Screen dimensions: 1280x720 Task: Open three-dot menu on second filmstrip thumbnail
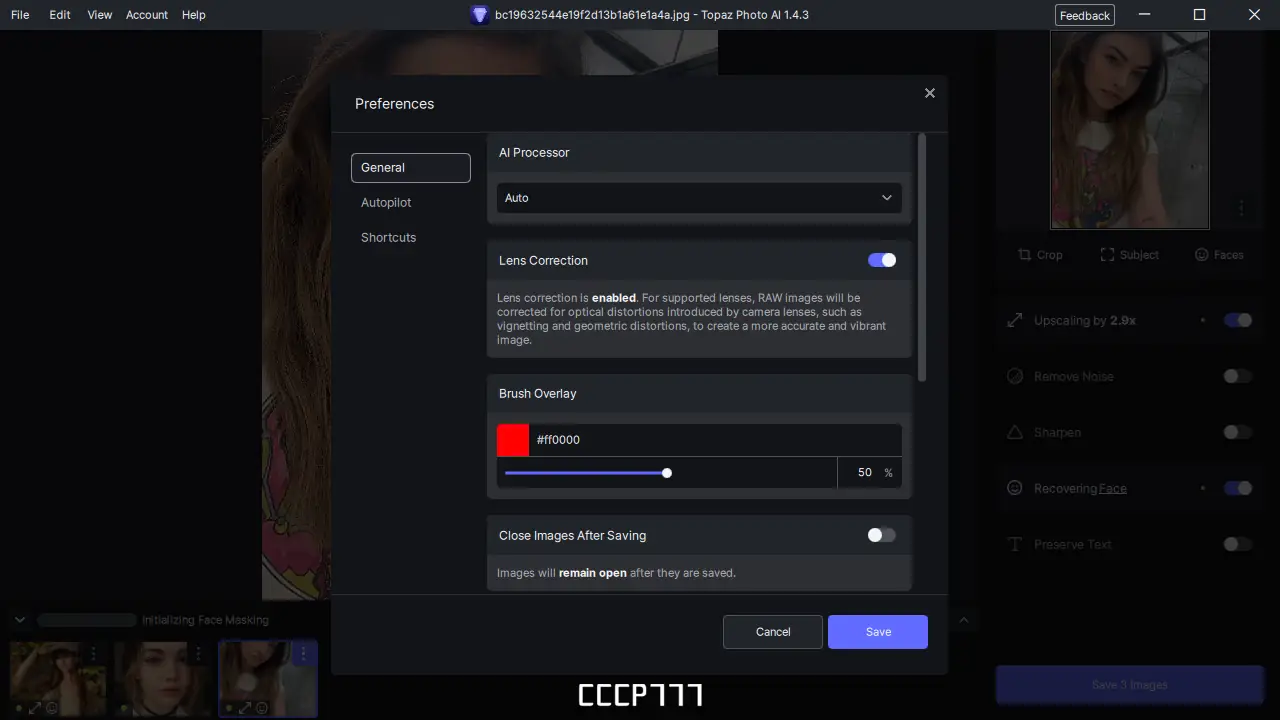[197, 653]
